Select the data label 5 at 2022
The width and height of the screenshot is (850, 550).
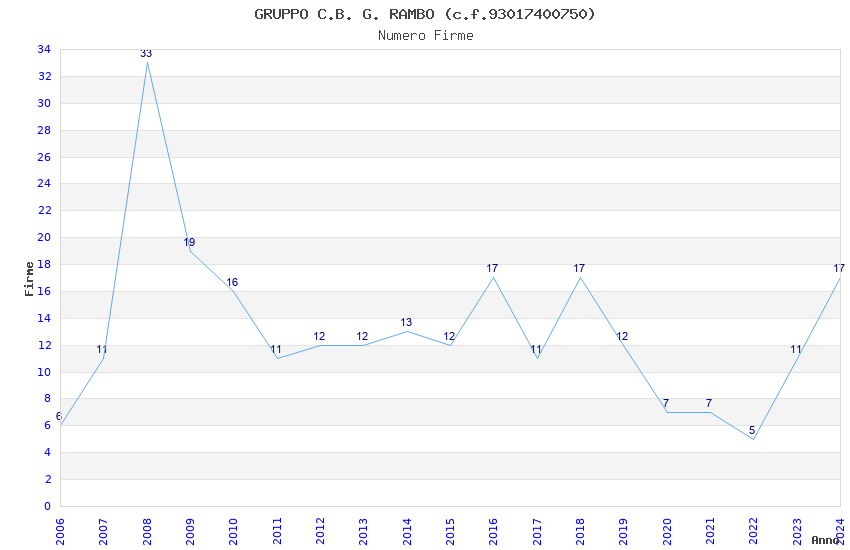click(x=752, y=430)
